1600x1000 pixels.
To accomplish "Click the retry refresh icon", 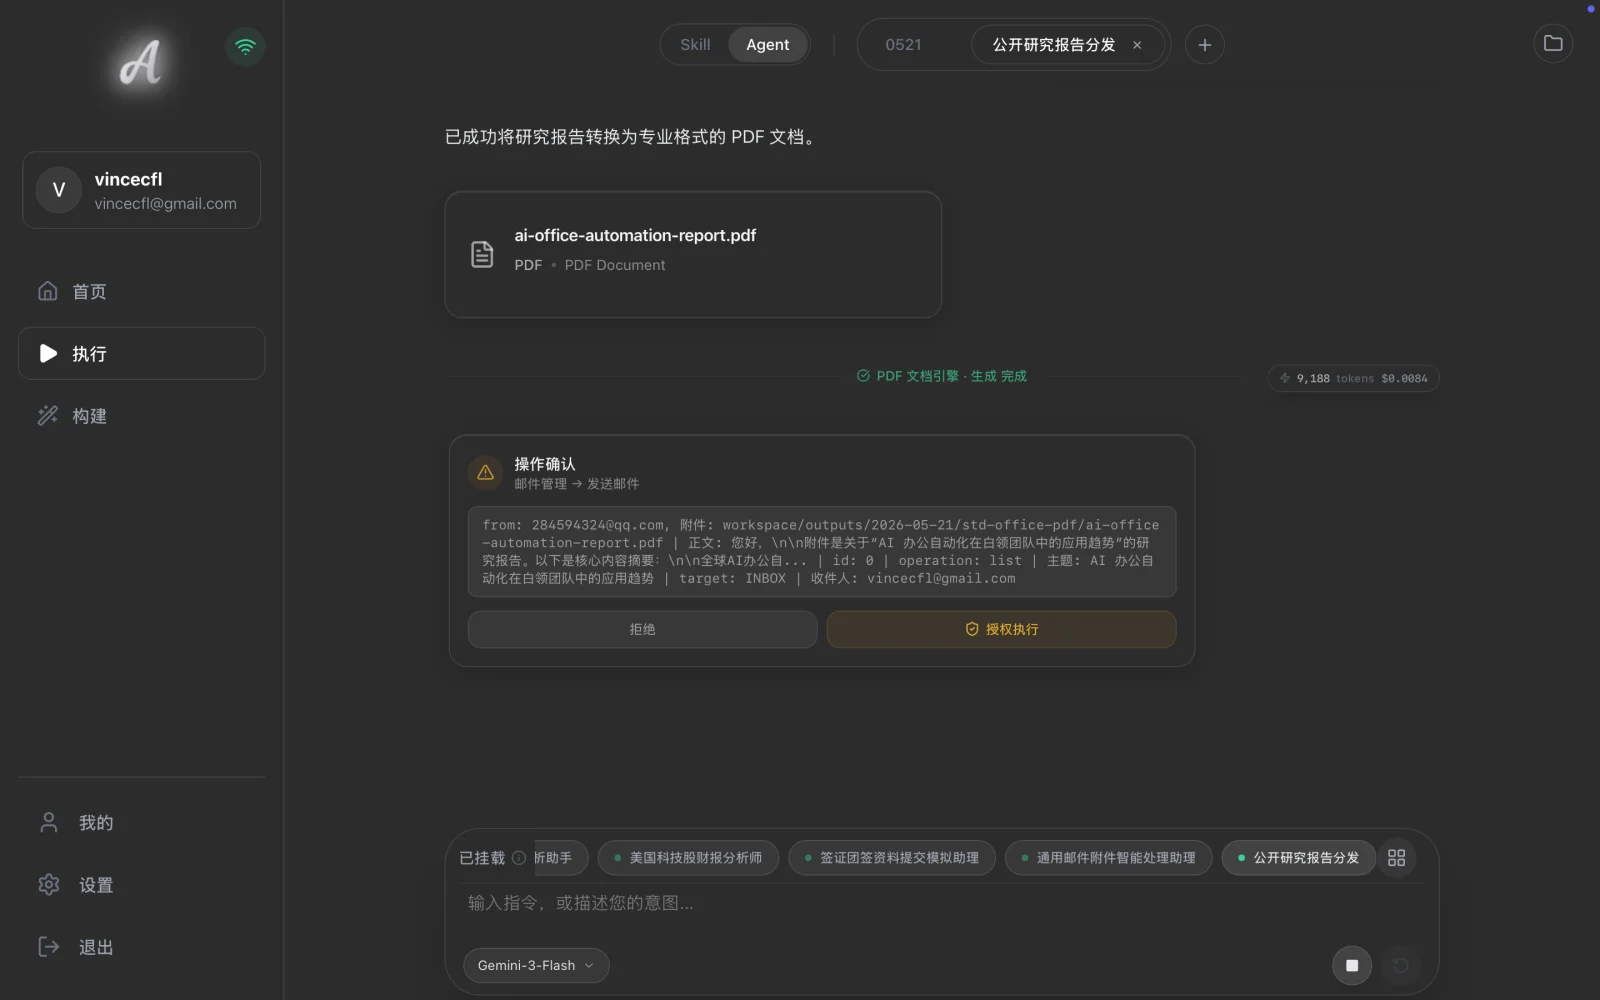I will (x=1400, y=965).
